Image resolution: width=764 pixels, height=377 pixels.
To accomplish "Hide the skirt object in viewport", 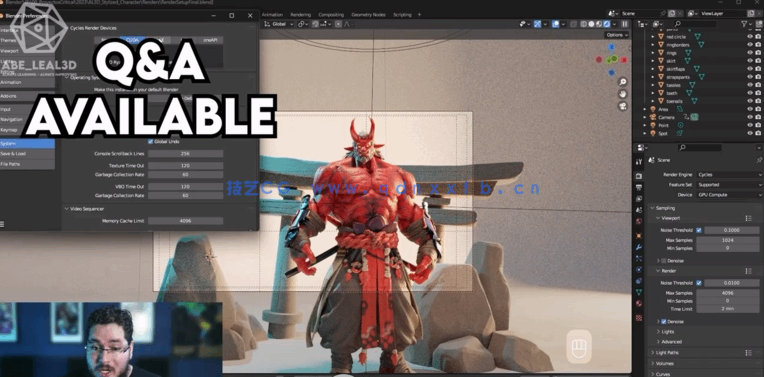I will tap(750, 60).
